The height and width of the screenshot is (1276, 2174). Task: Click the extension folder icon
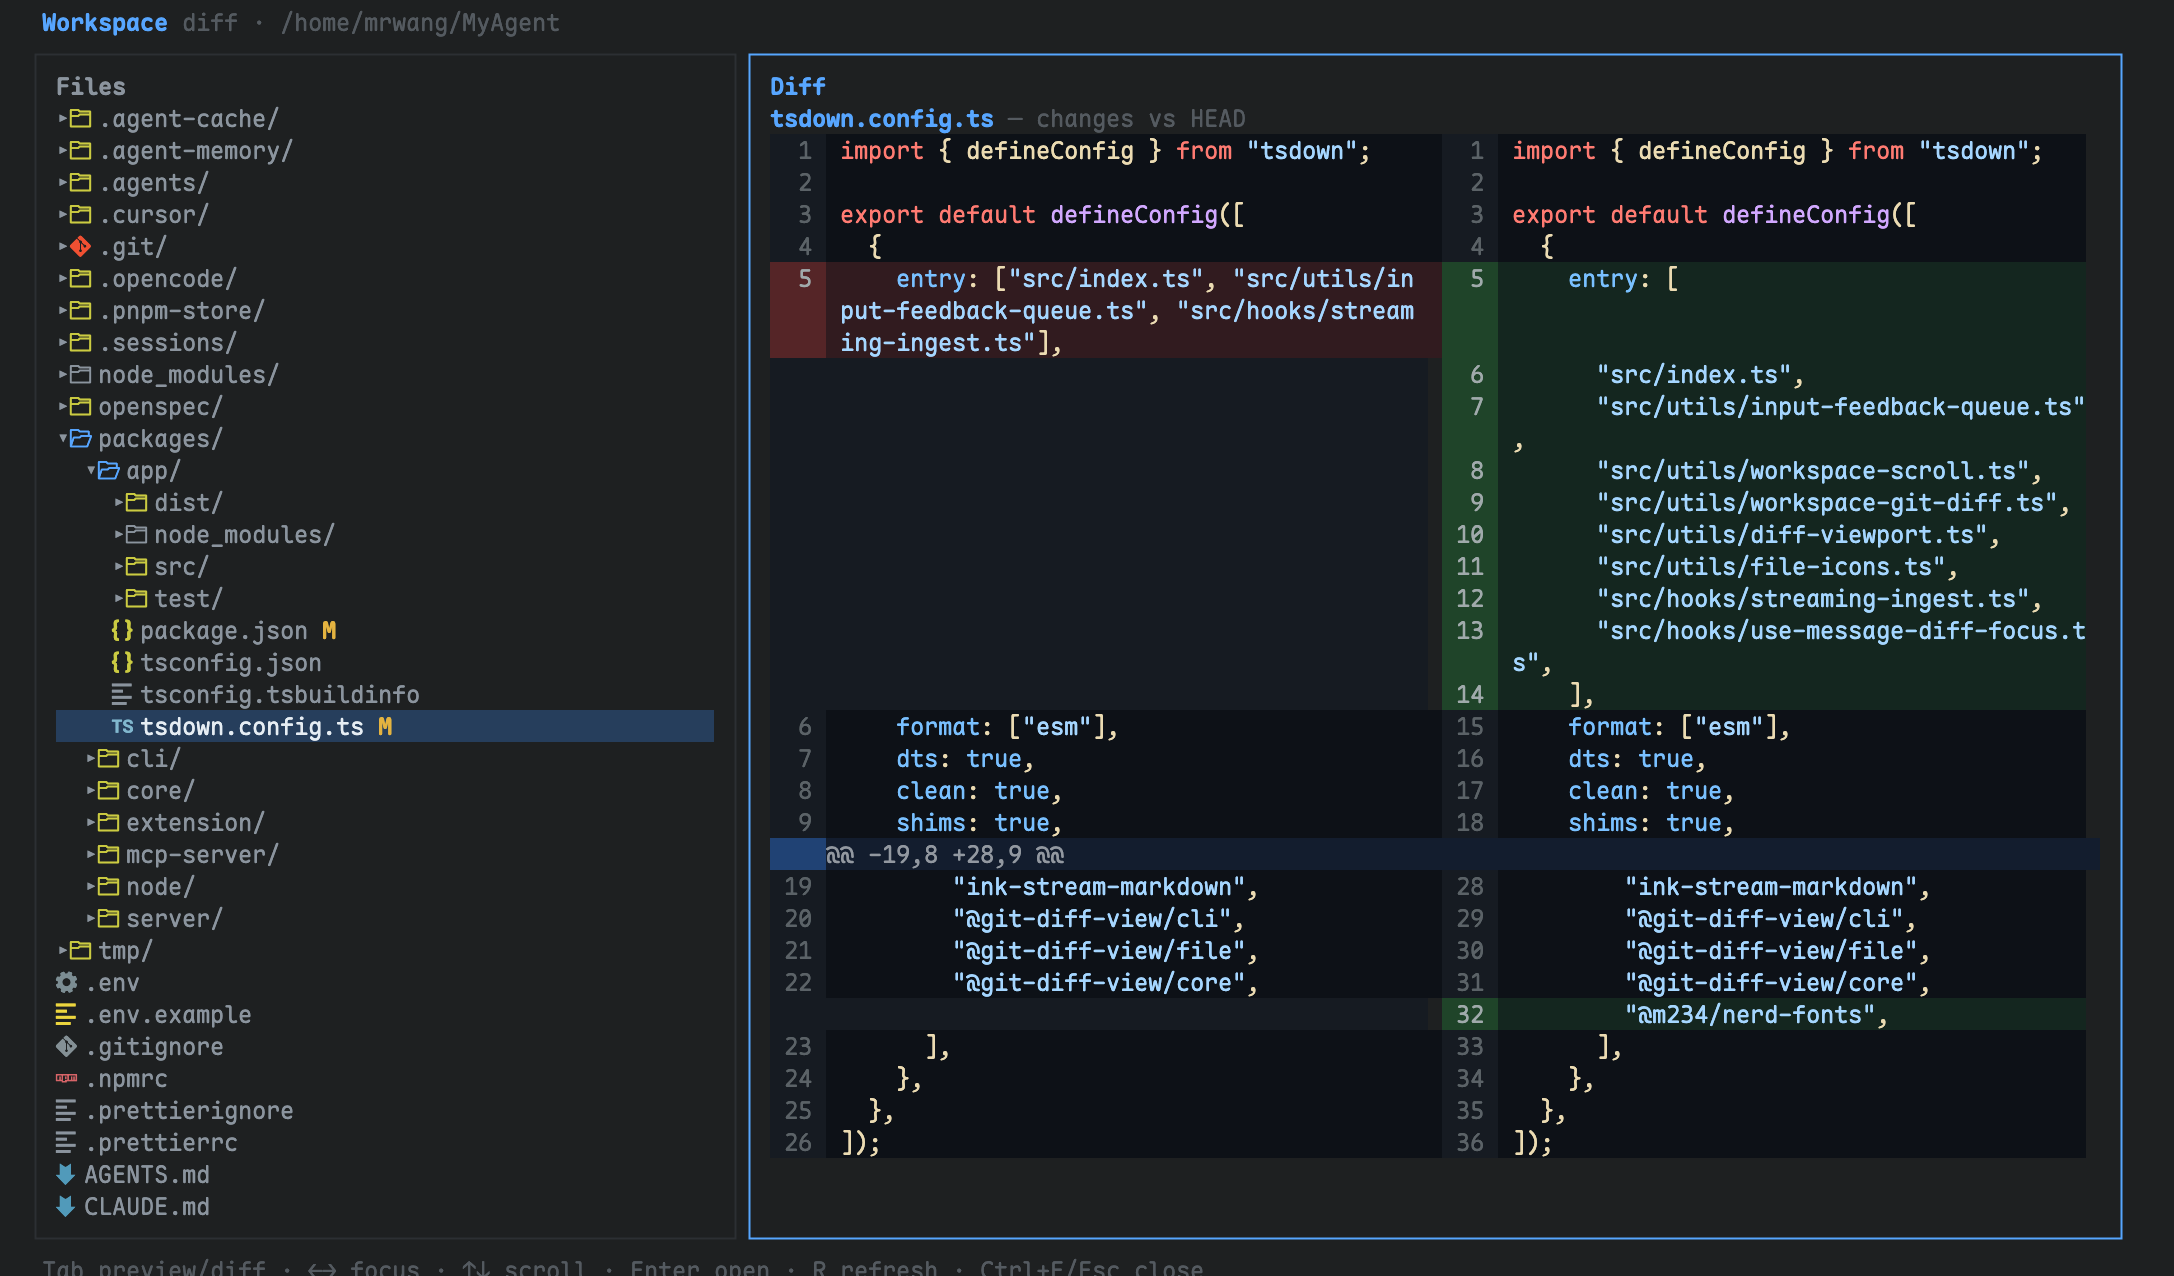pos(109,822)
